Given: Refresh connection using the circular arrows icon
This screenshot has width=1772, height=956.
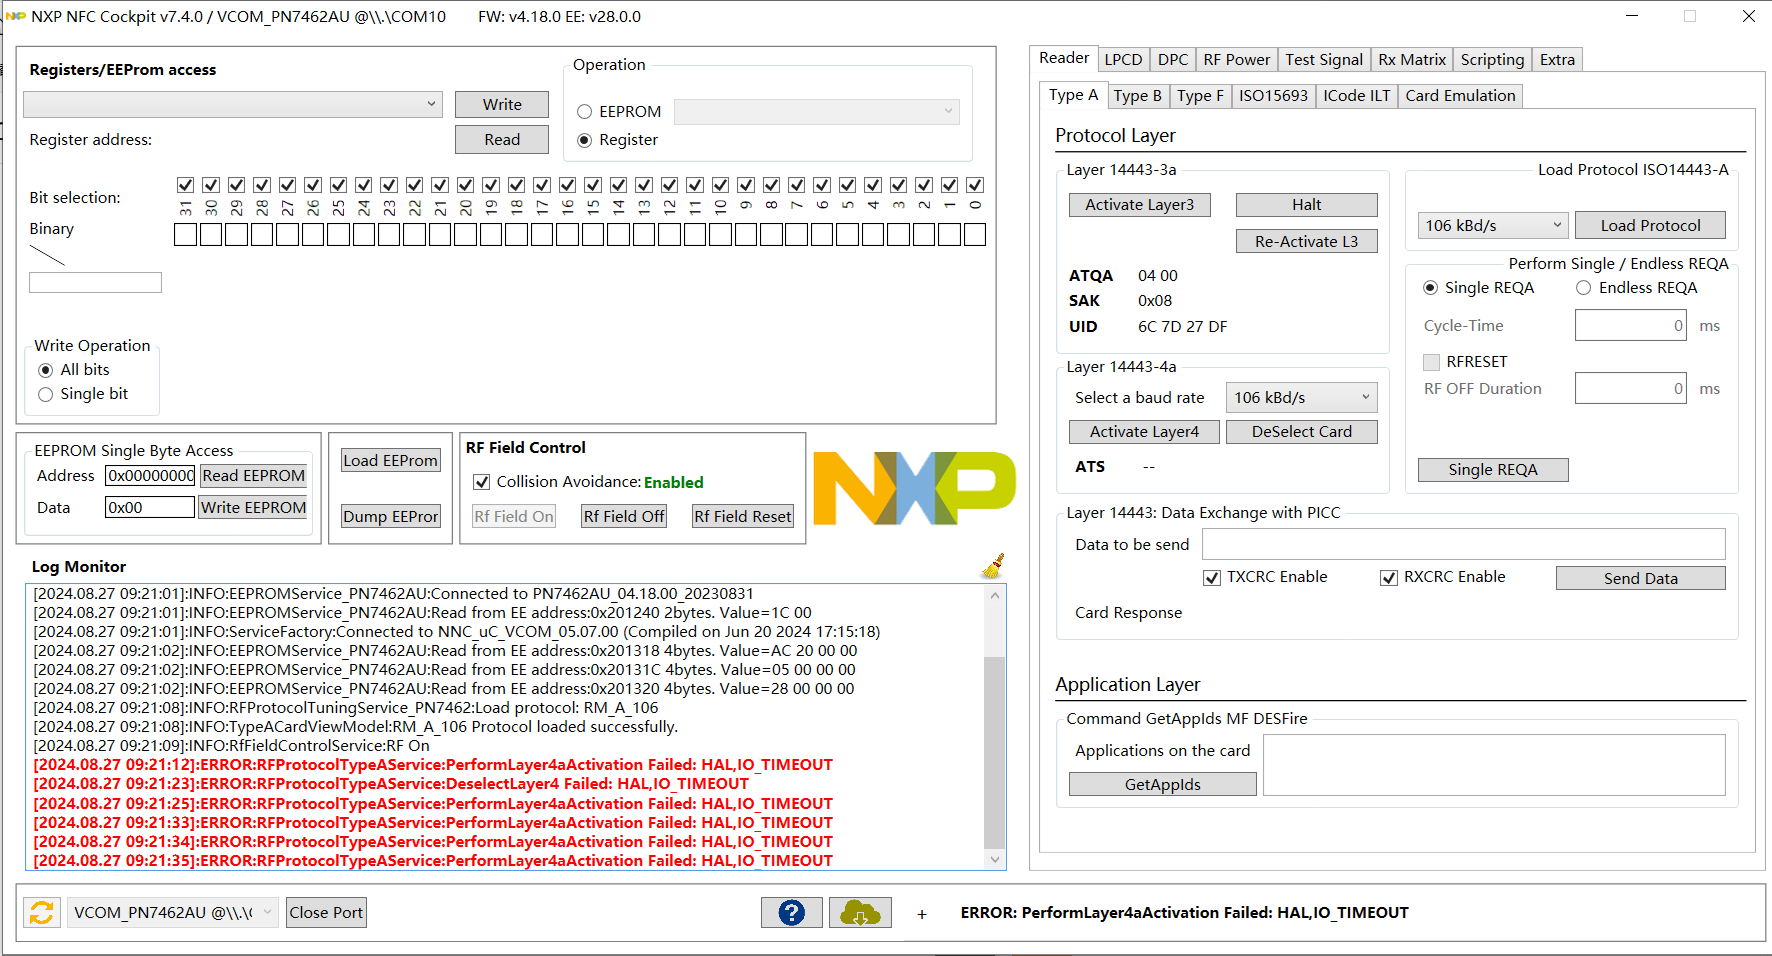Looking at the screenshot, I should 41,912.
